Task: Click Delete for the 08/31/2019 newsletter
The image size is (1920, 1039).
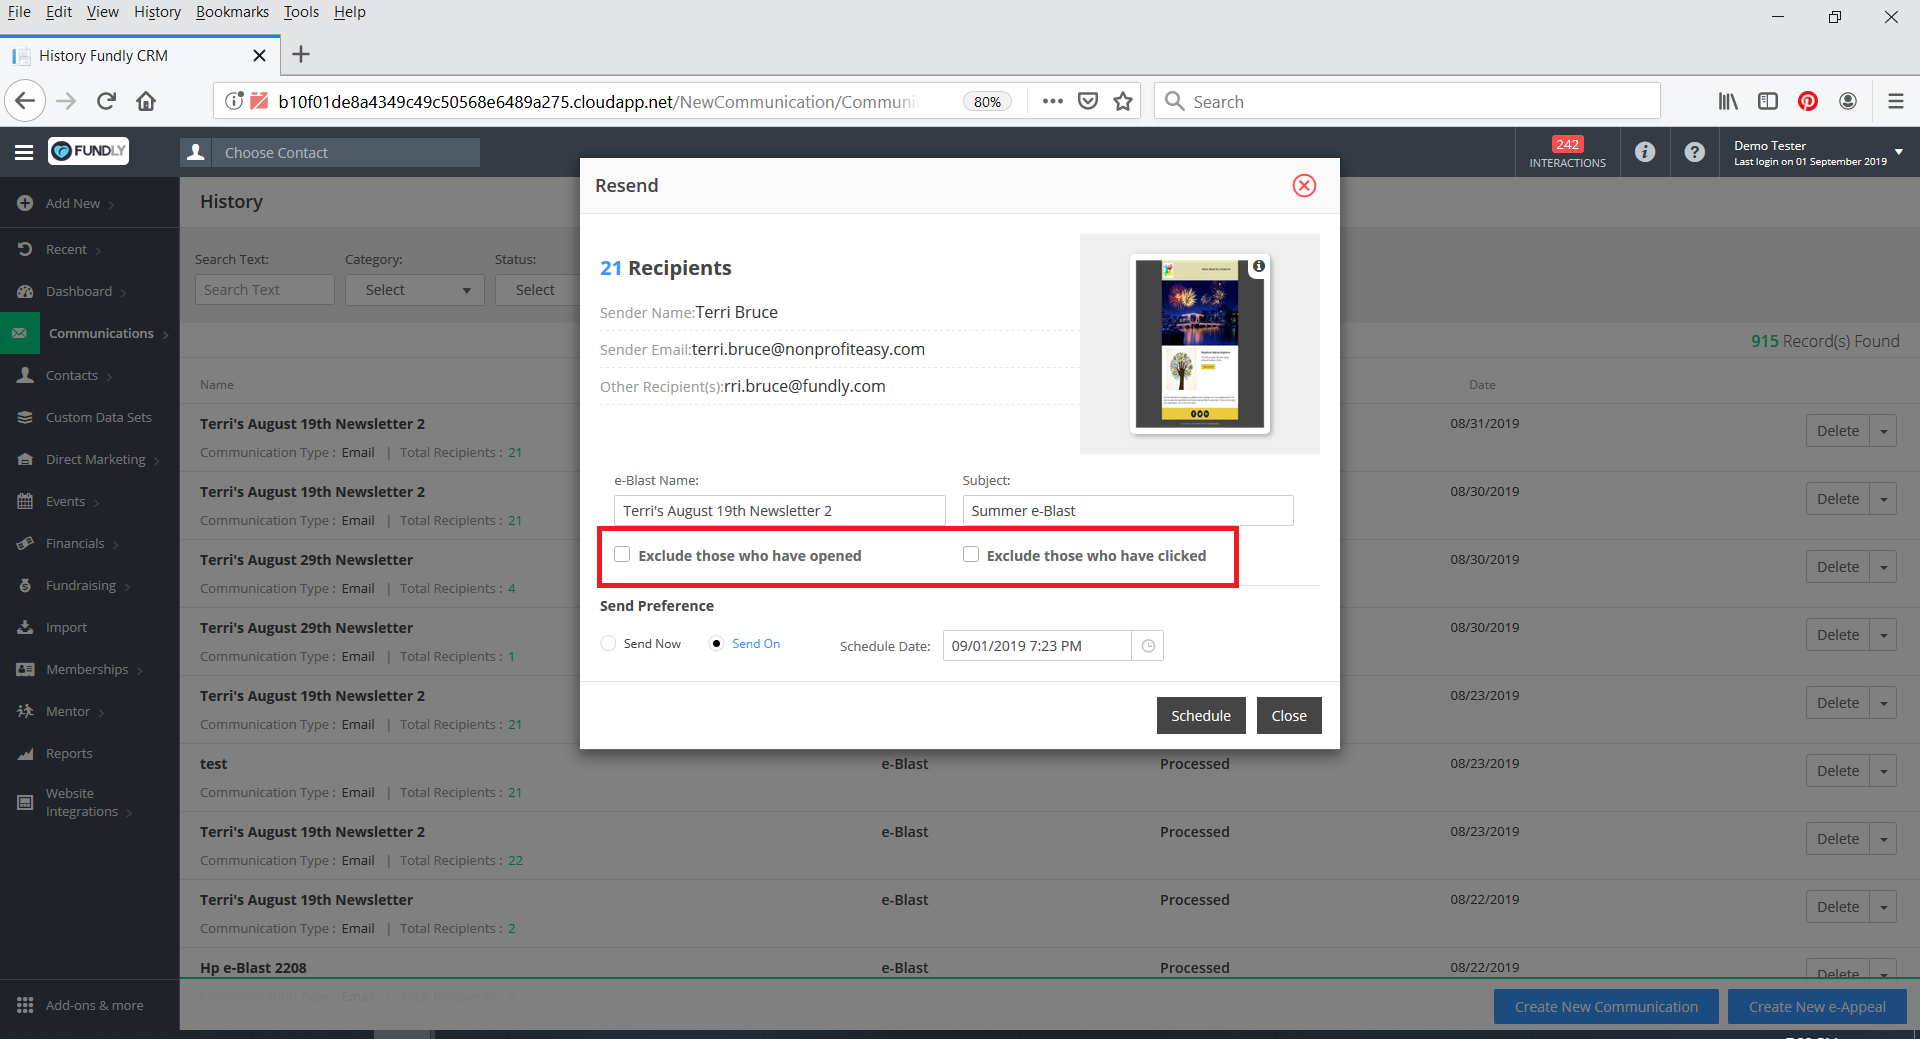Action: (x=1838, y=431)
